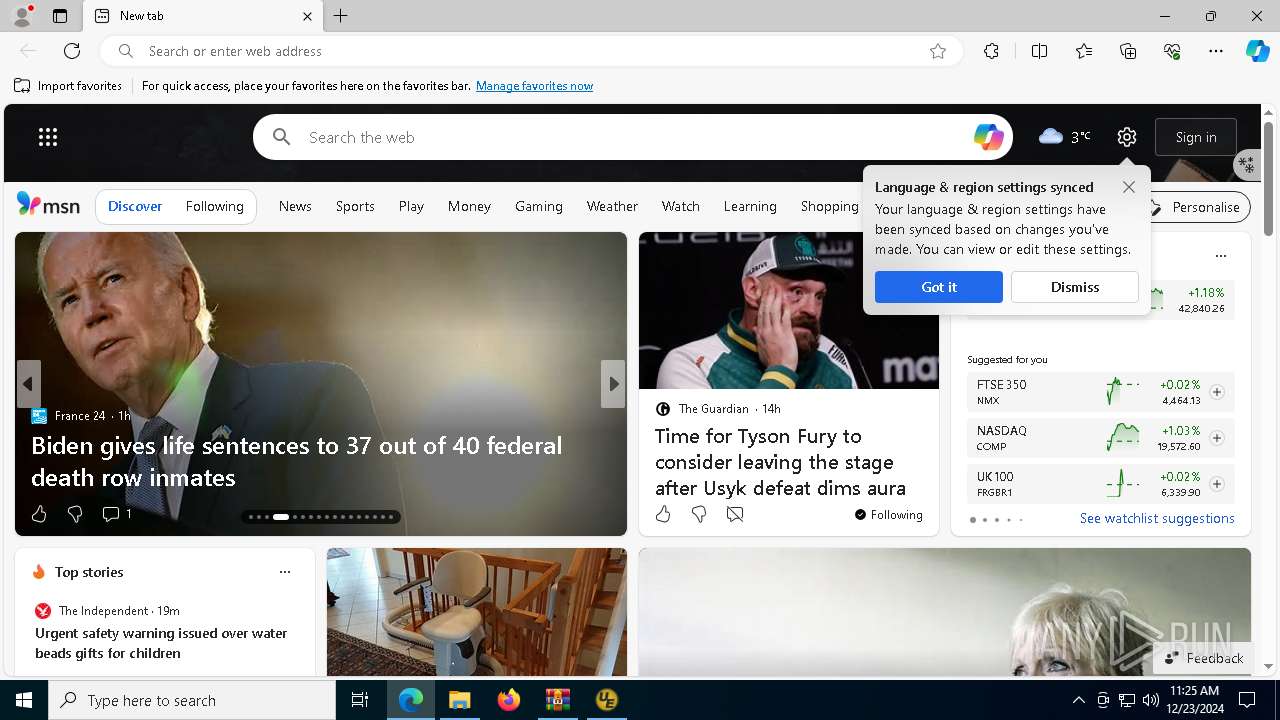Image resolution: width=1280 pixels, height=720 pixels.
Task: Open comments icon on Tyson Fury article
Action: pyautogui.click(x=735, y=514)
